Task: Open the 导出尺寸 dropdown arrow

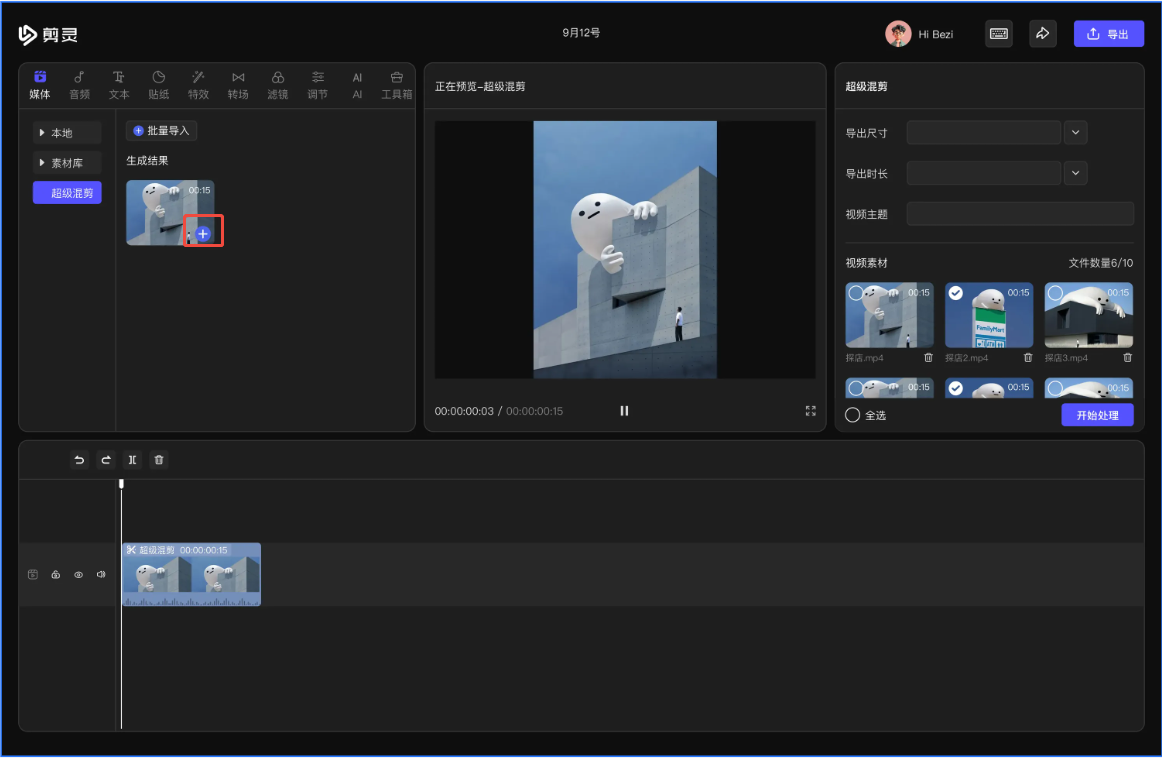Action: pyautogui.click(x=1075, y=132)
